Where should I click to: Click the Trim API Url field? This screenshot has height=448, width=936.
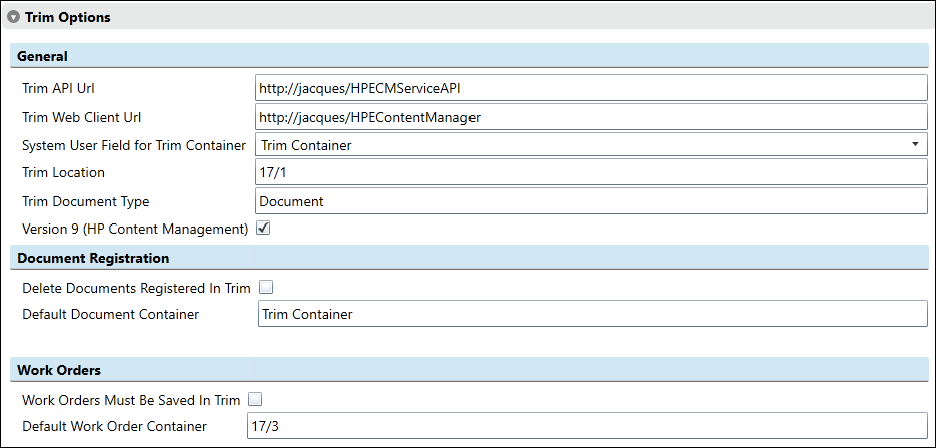pos(591,88)
